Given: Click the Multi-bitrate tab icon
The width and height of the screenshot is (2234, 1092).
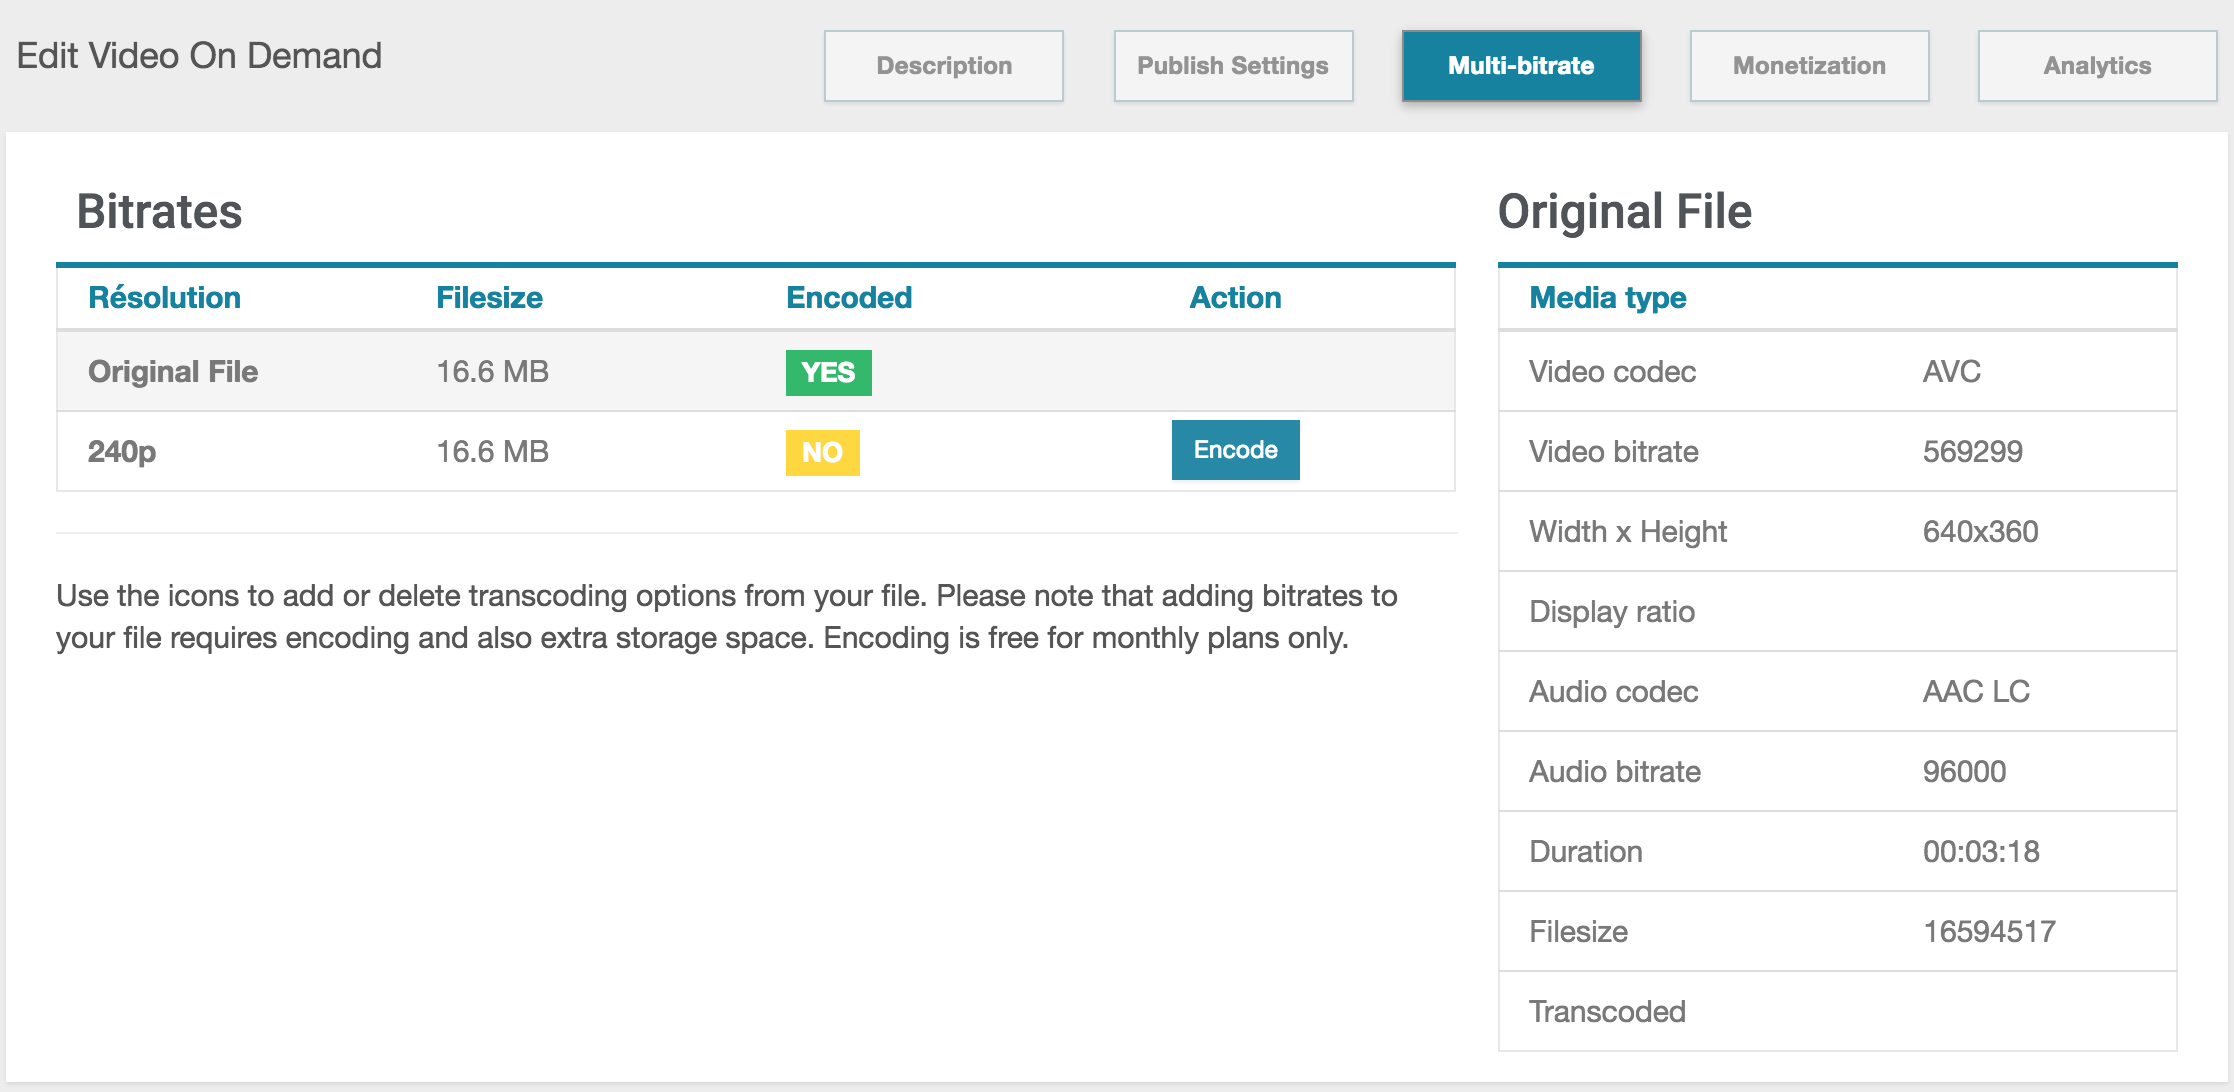Looking at the screenshot, I should click(x=1522, y=66).
